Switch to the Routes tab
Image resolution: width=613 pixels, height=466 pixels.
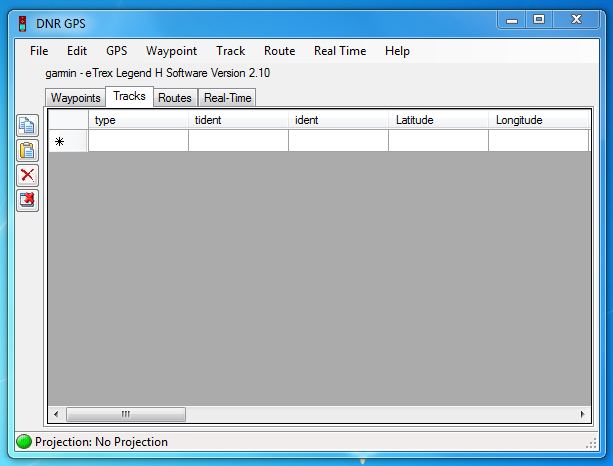(175, 98)
